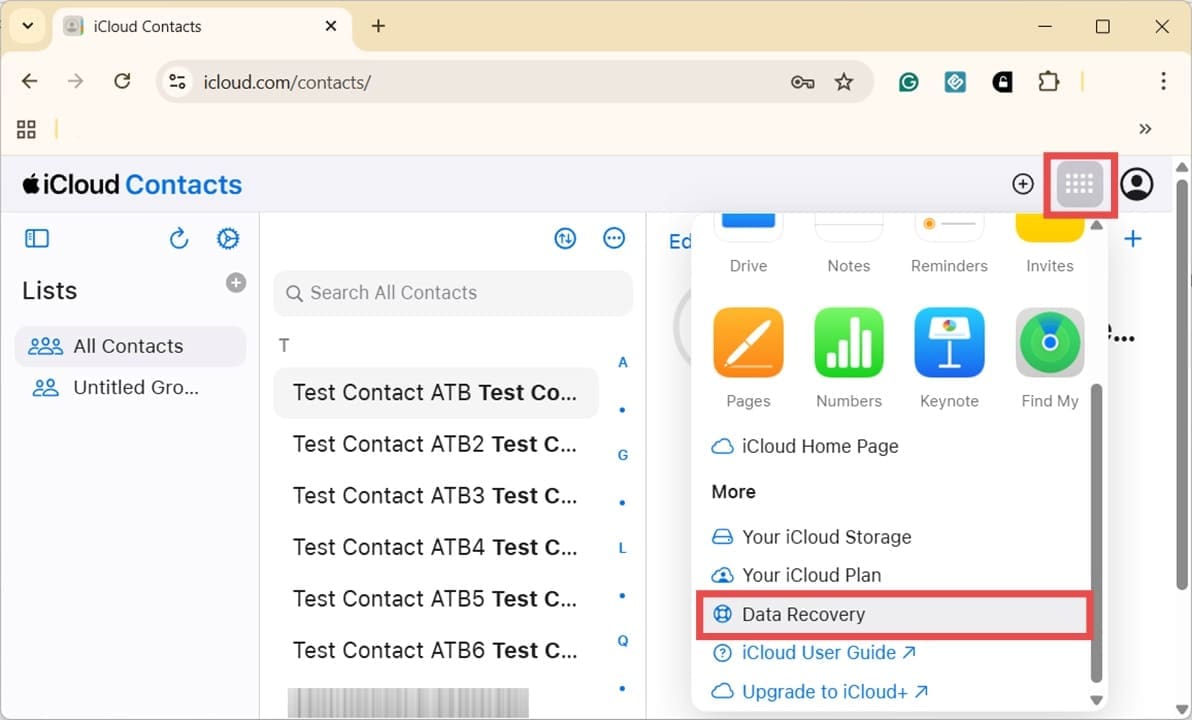The image size is (1192, 720).
Task: Click the Upgrade to iCloud+ link
Action: (820, 692)
